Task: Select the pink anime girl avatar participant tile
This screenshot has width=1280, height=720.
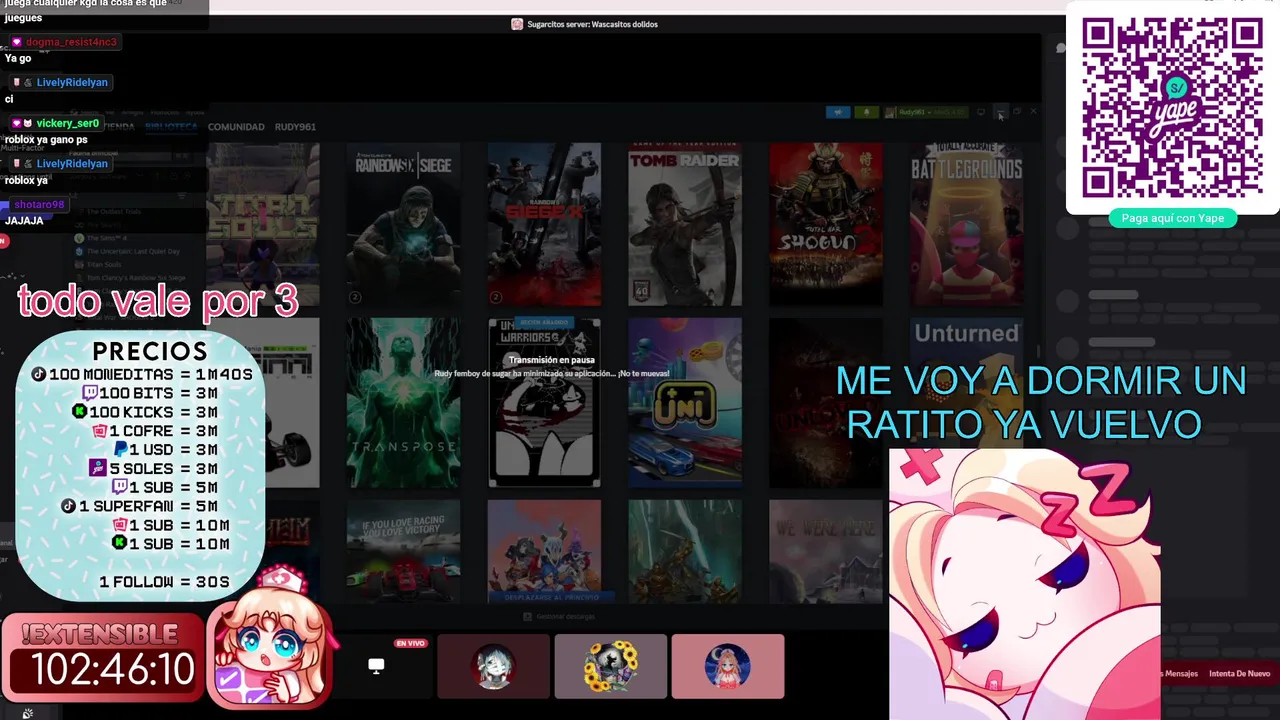Action: pos(728,666)
